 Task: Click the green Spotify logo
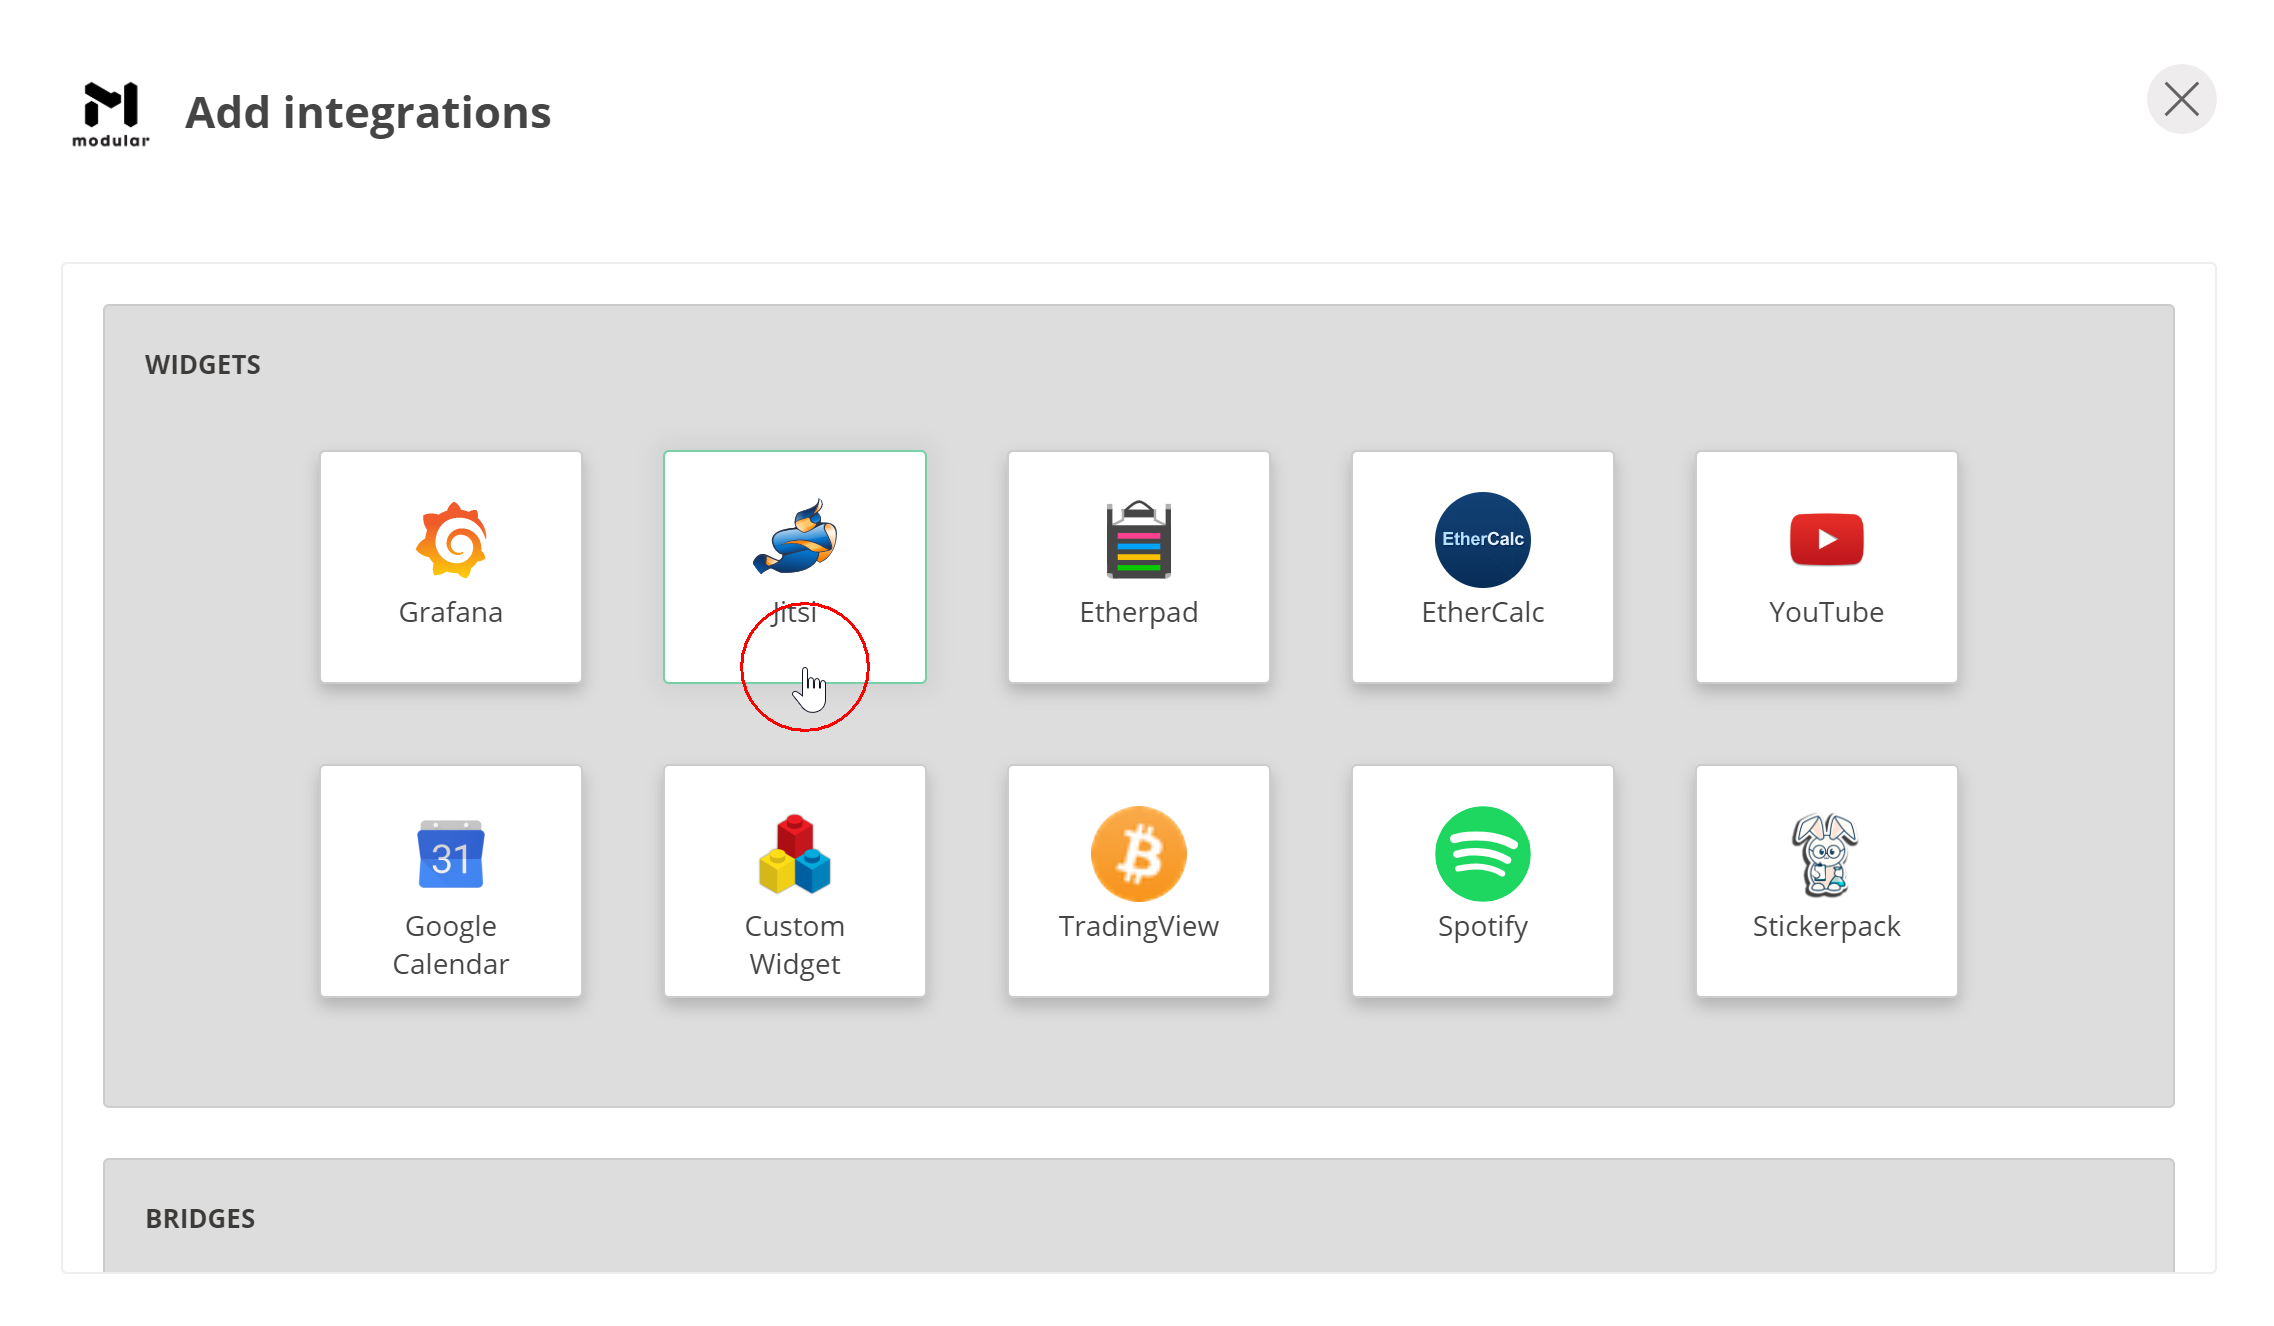(x=1482, y=854)
